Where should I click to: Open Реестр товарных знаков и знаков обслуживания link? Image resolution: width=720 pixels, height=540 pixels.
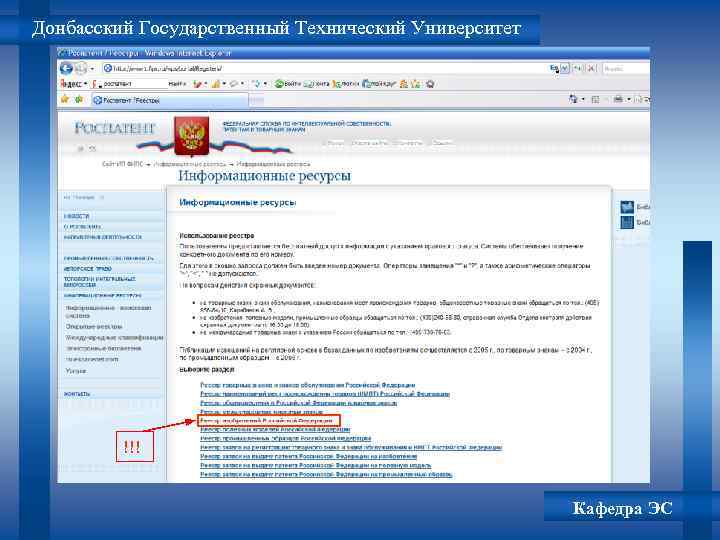[x=308, y=385]
